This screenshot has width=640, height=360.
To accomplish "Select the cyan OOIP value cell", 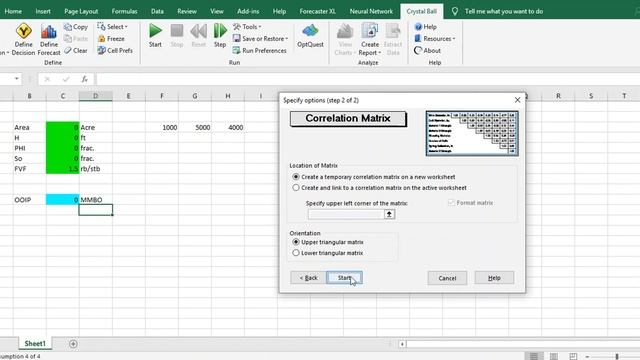I will point(62,200).
